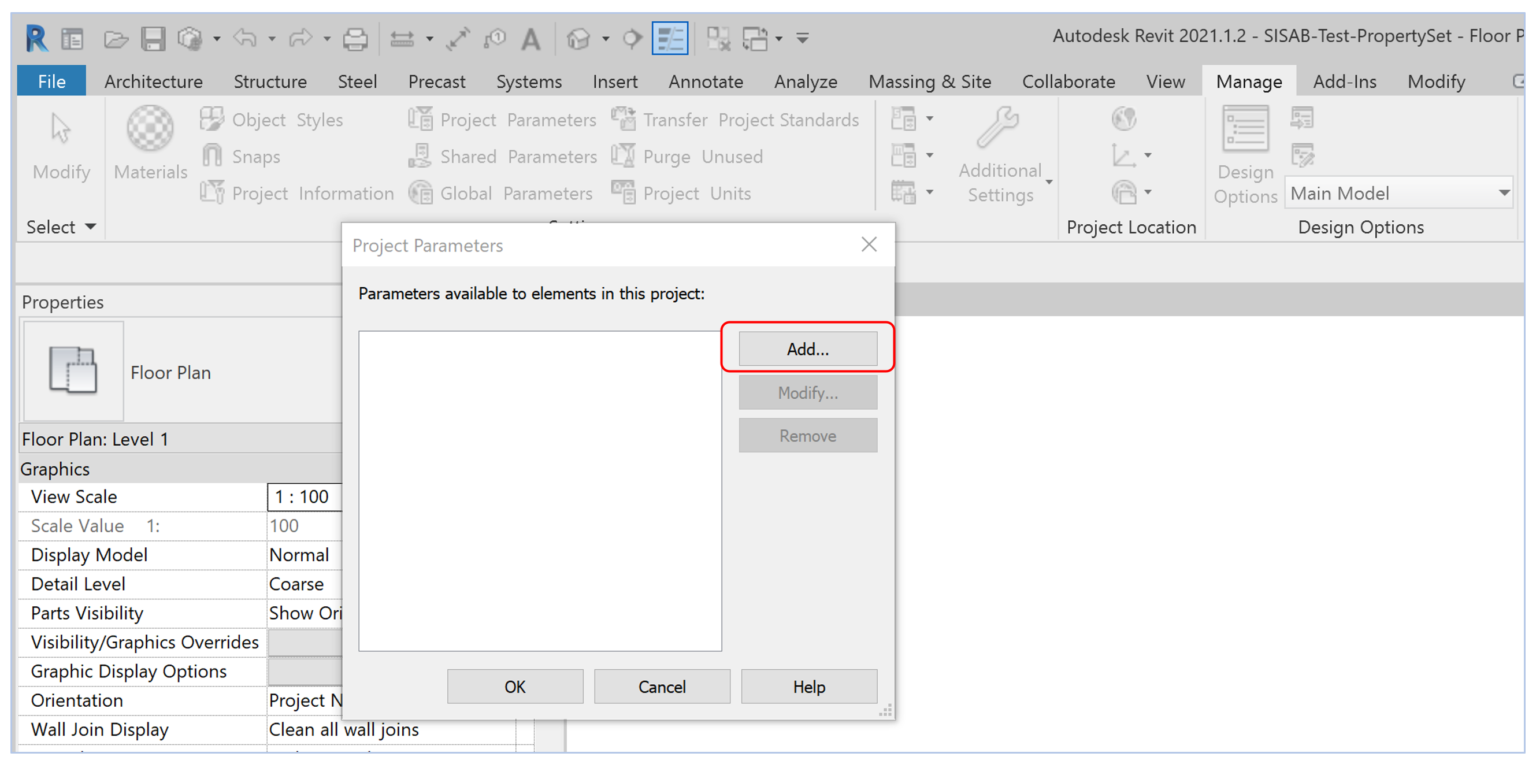Click the Revit application logo icon

[36, 39]
